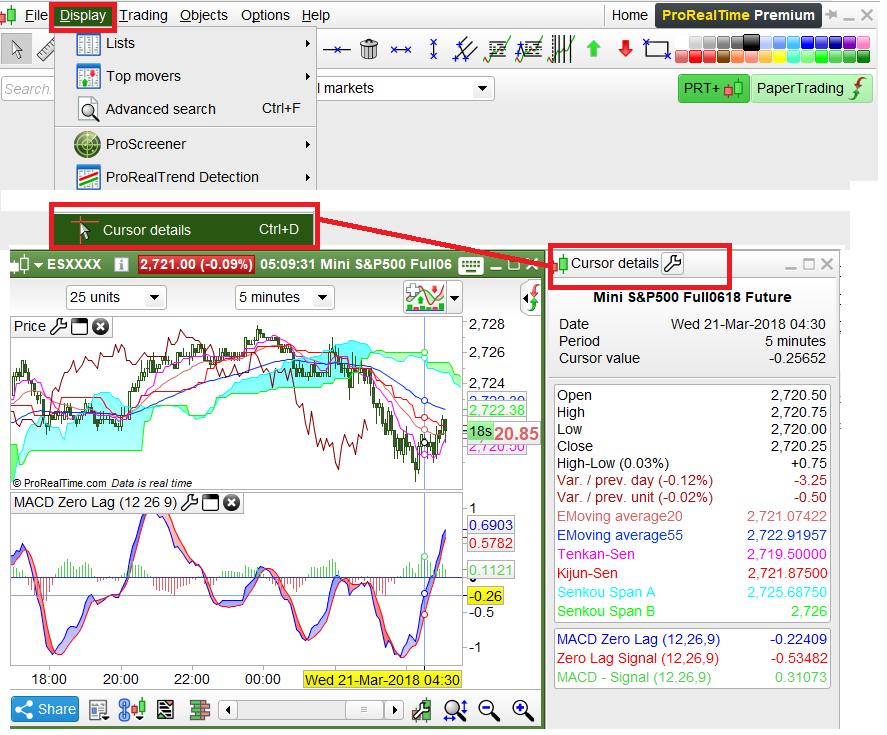Image resolution: width=887 pixels, height=735 pixels.
Task: Expand the indicators button dropdown arrow
Action: (x=454, y=298)
